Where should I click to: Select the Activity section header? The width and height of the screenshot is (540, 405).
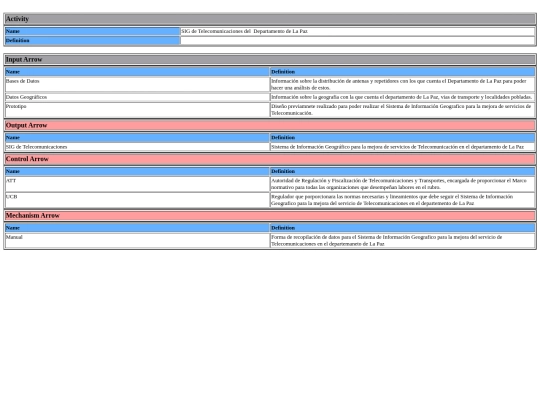pos(270,19)
